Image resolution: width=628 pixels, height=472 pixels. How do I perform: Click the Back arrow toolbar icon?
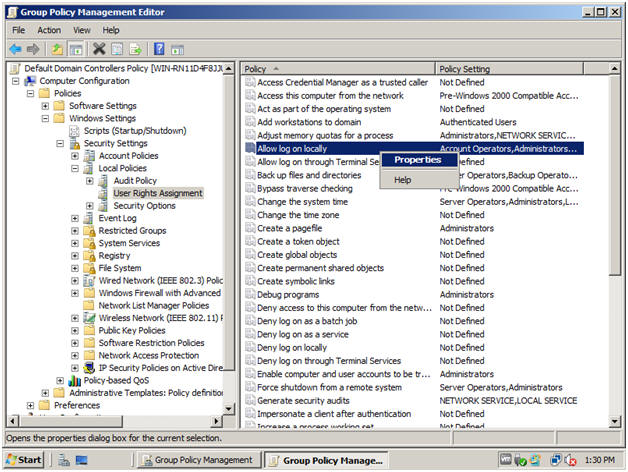tap(15, 49)
